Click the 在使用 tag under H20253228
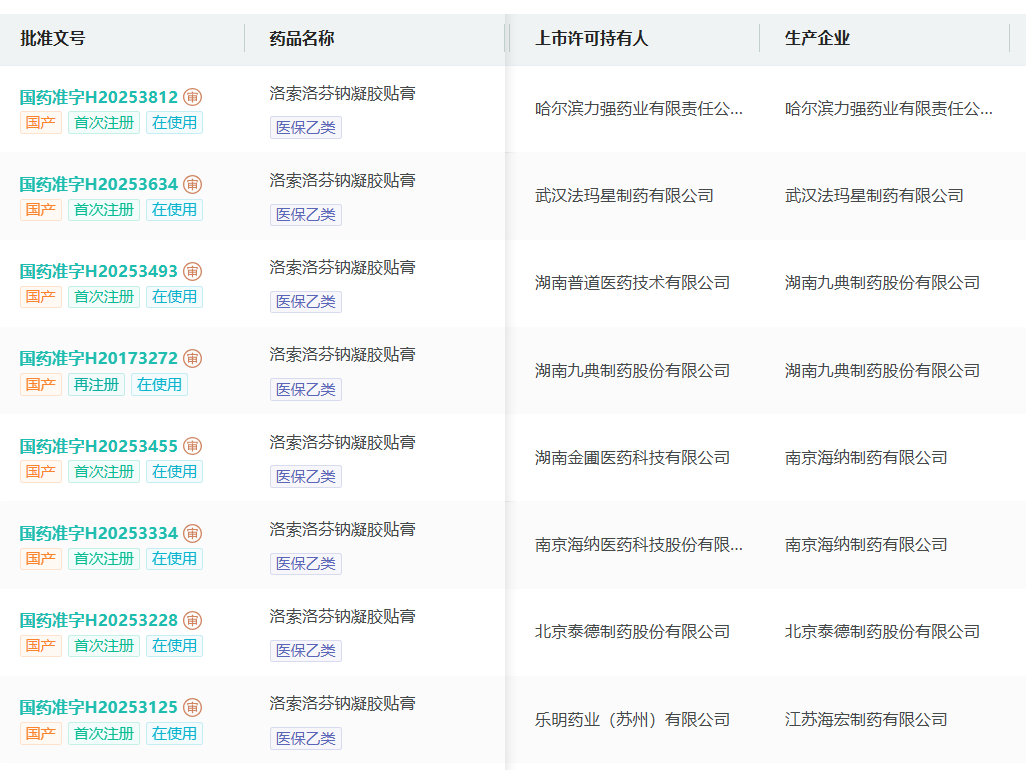This screenshot has width=1026, height=770. tap(174, 646)
